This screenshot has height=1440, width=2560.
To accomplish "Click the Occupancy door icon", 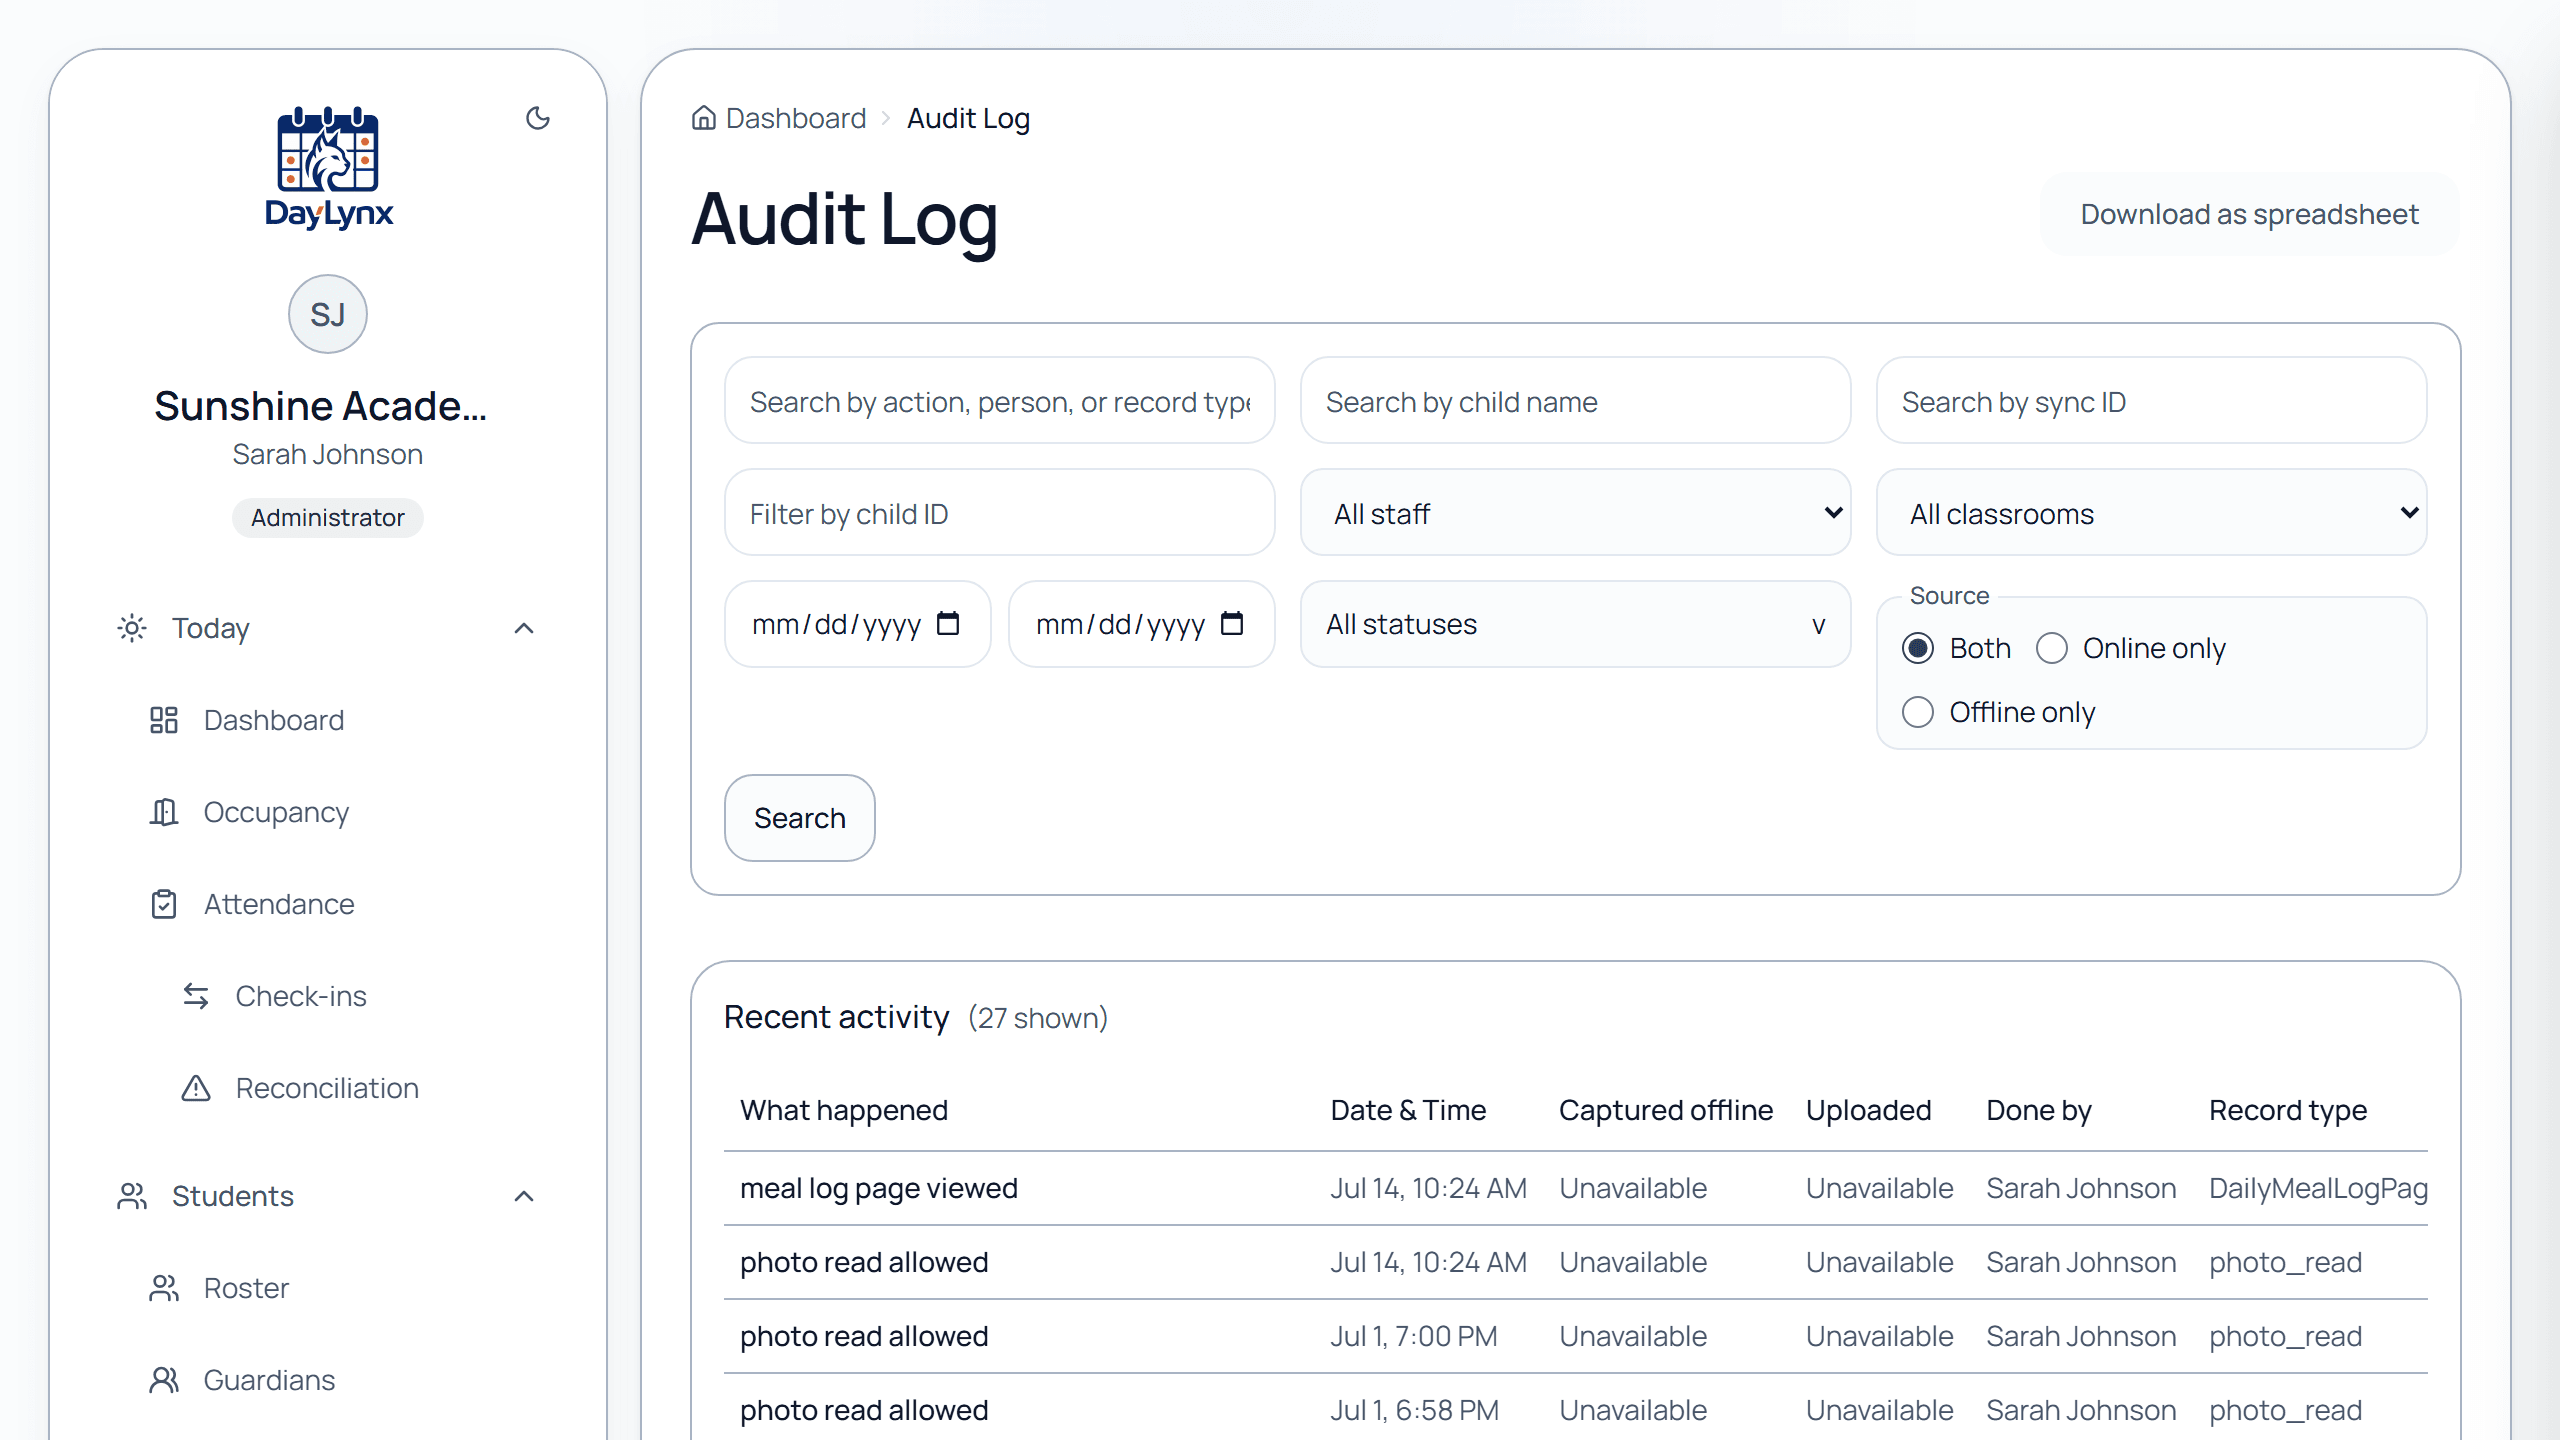I will [164, 812].
